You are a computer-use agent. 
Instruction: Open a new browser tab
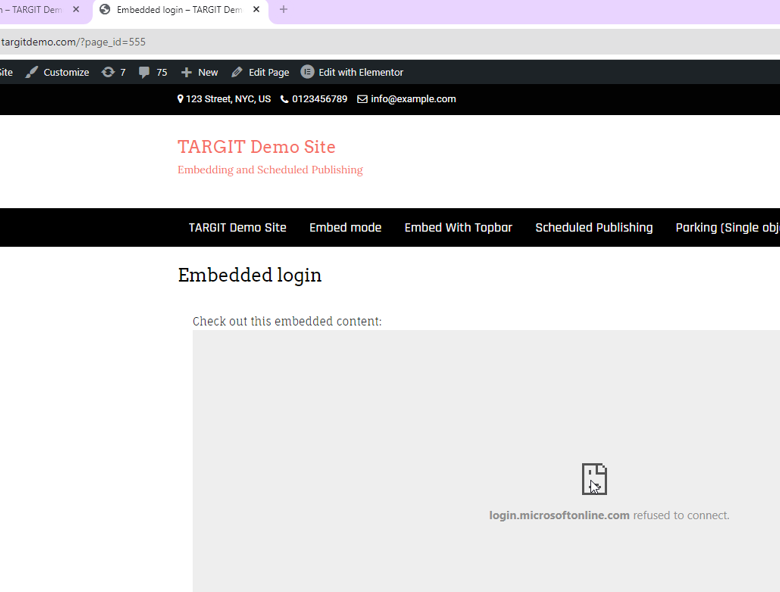[x=283, y=10]
